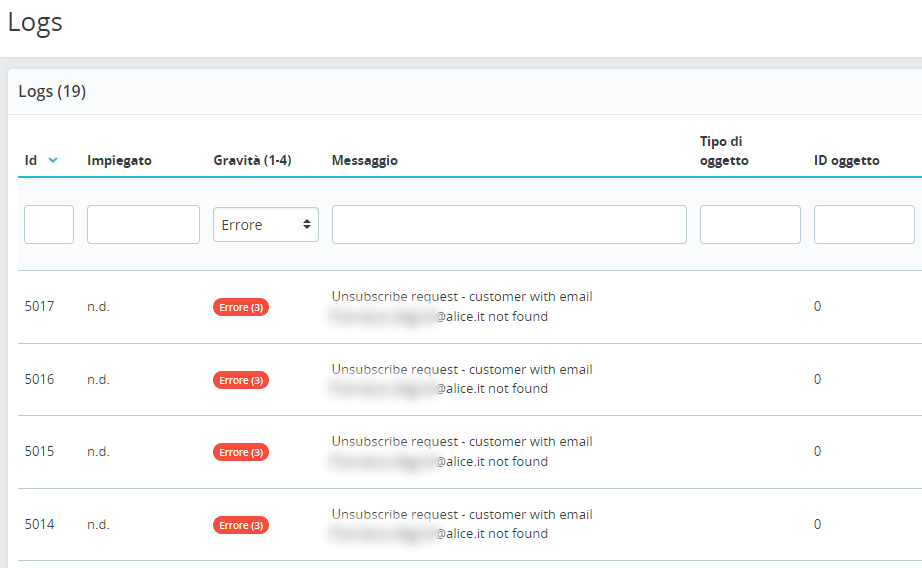Click the Logs (19) panel heading
Viewport: 922px width, 568px height.
[52, 92]
